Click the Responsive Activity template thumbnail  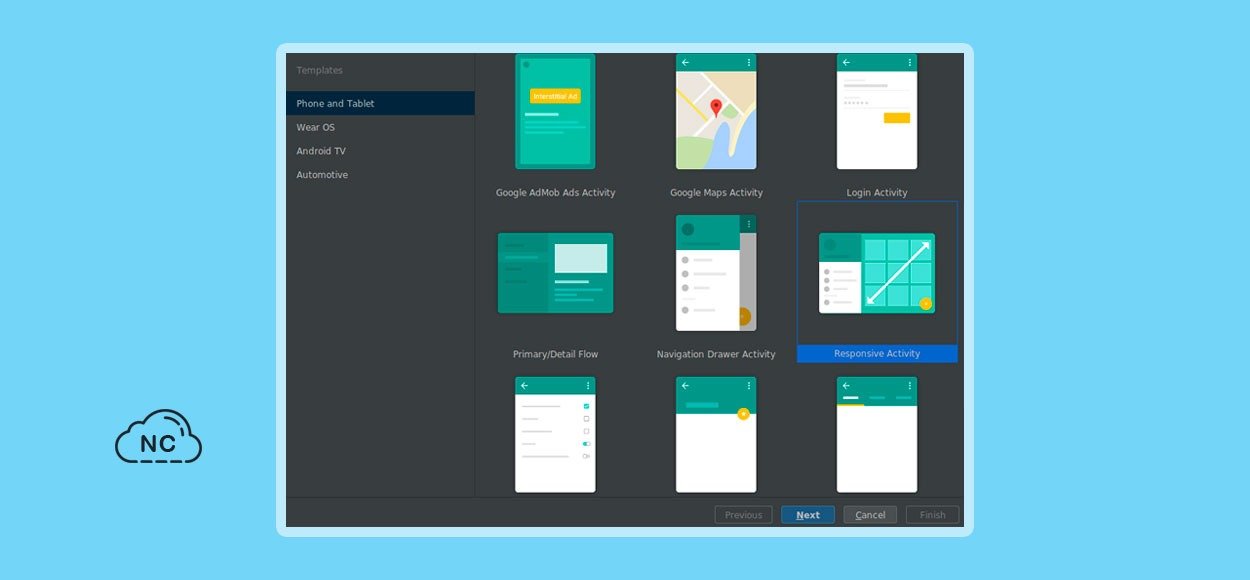pos(877,273)
